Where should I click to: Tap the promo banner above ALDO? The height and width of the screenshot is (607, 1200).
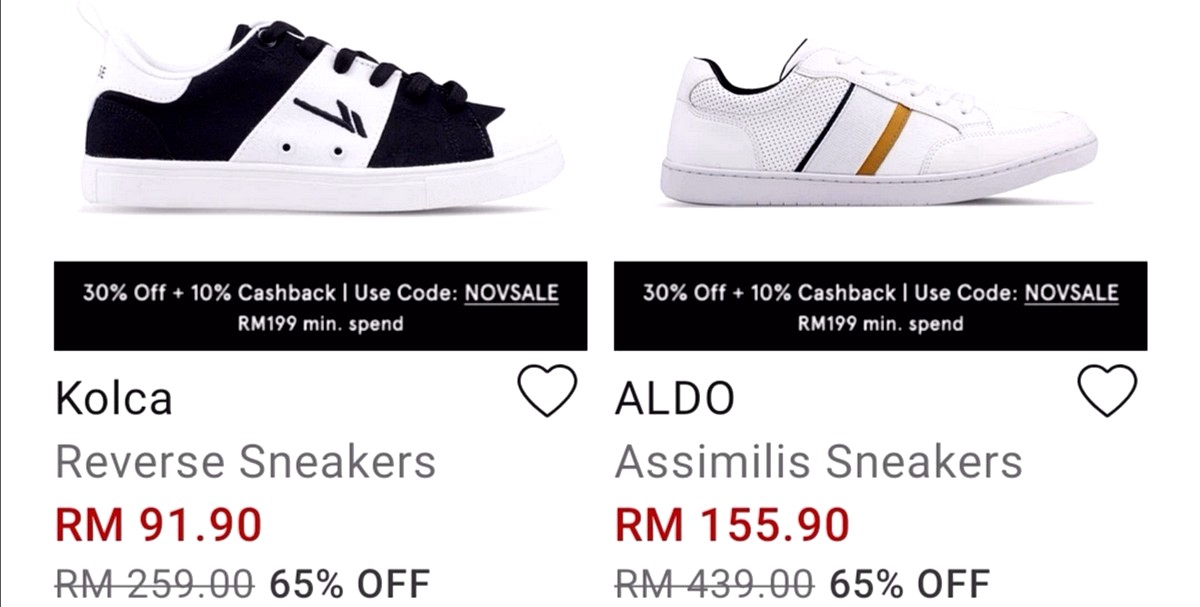880,306
